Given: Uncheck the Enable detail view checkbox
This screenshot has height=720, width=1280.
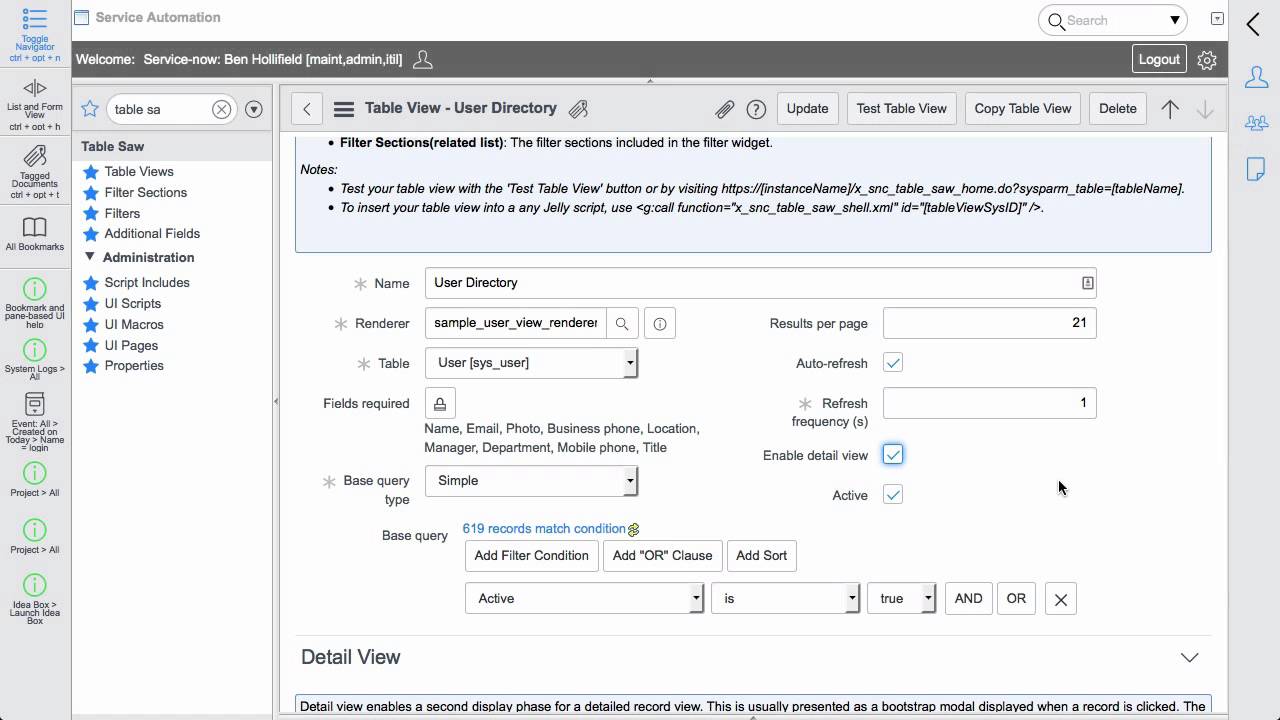Looking at the screenshot, I should click(893, 455).
